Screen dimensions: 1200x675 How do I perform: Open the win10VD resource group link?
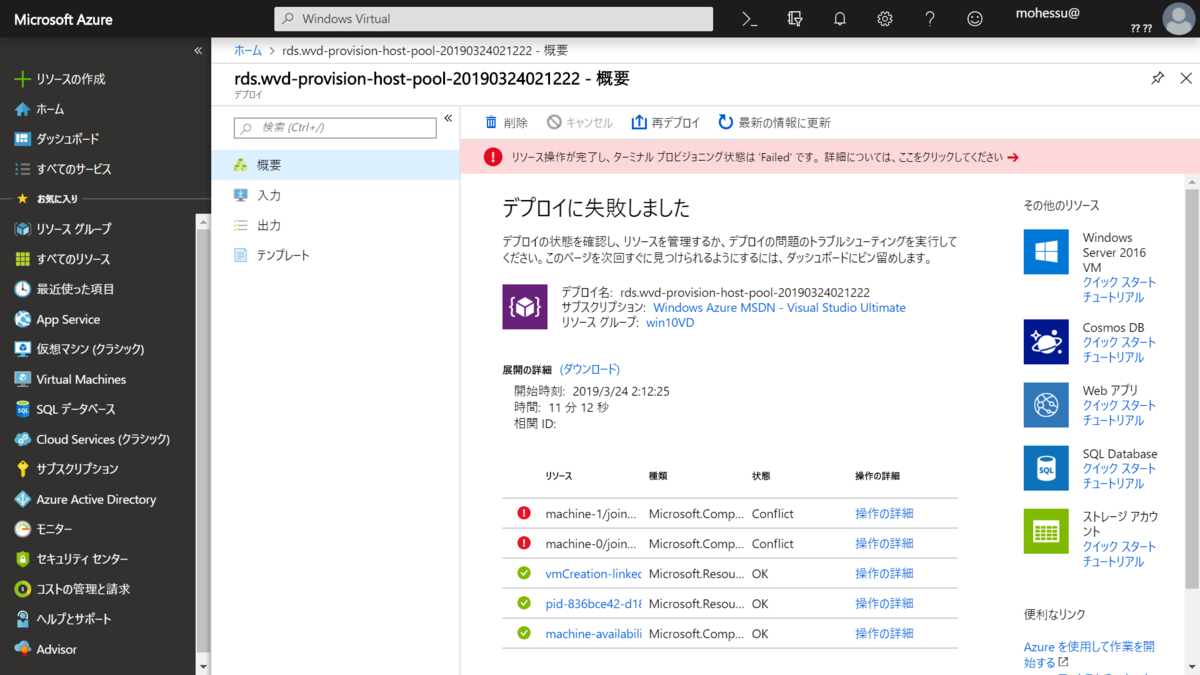(670, 323)
